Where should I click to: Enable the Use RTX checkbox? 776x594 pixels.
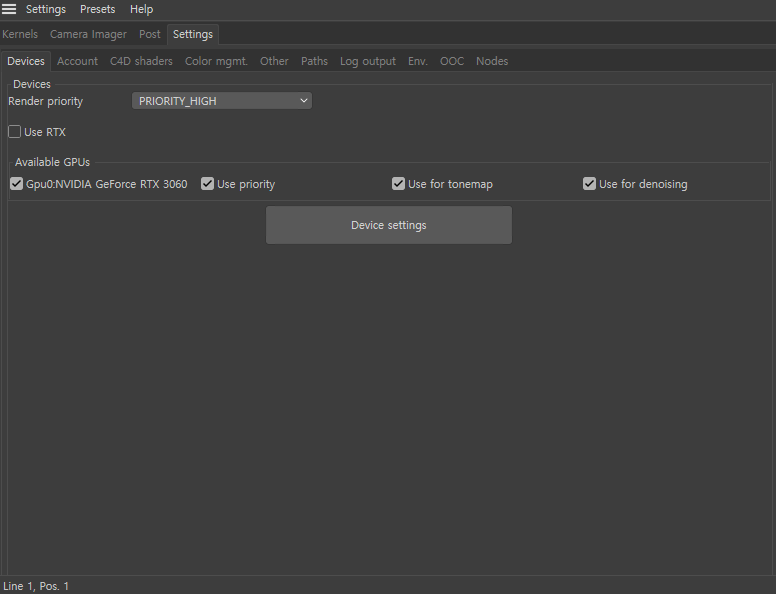click(x=15, y=132)
